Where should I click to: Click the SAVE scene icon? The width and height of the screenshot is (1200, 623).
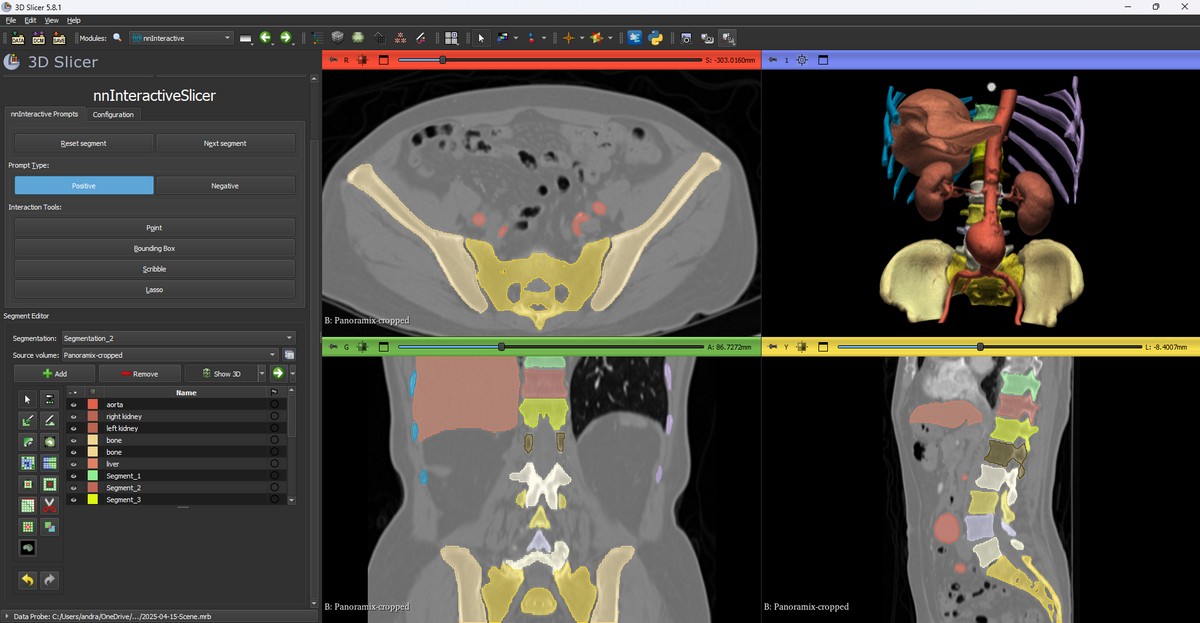point(59,38)
